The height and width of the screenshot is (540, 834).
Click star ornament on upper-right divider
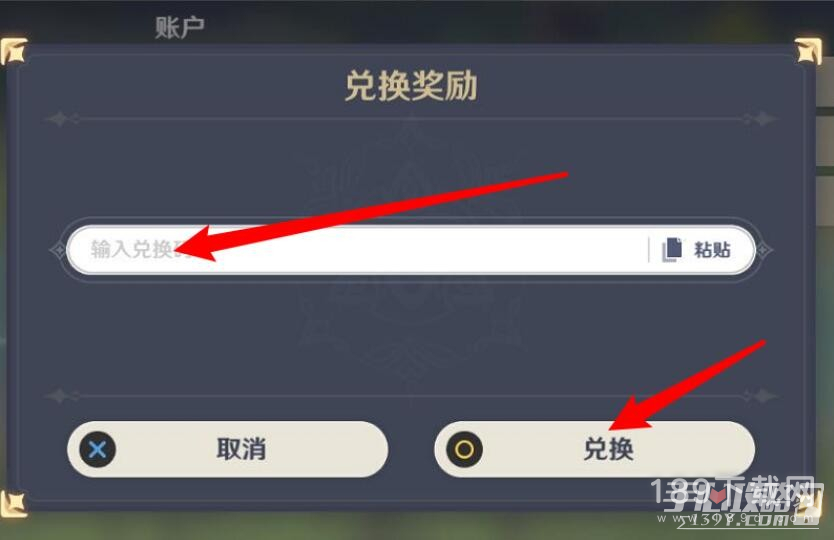762,119
